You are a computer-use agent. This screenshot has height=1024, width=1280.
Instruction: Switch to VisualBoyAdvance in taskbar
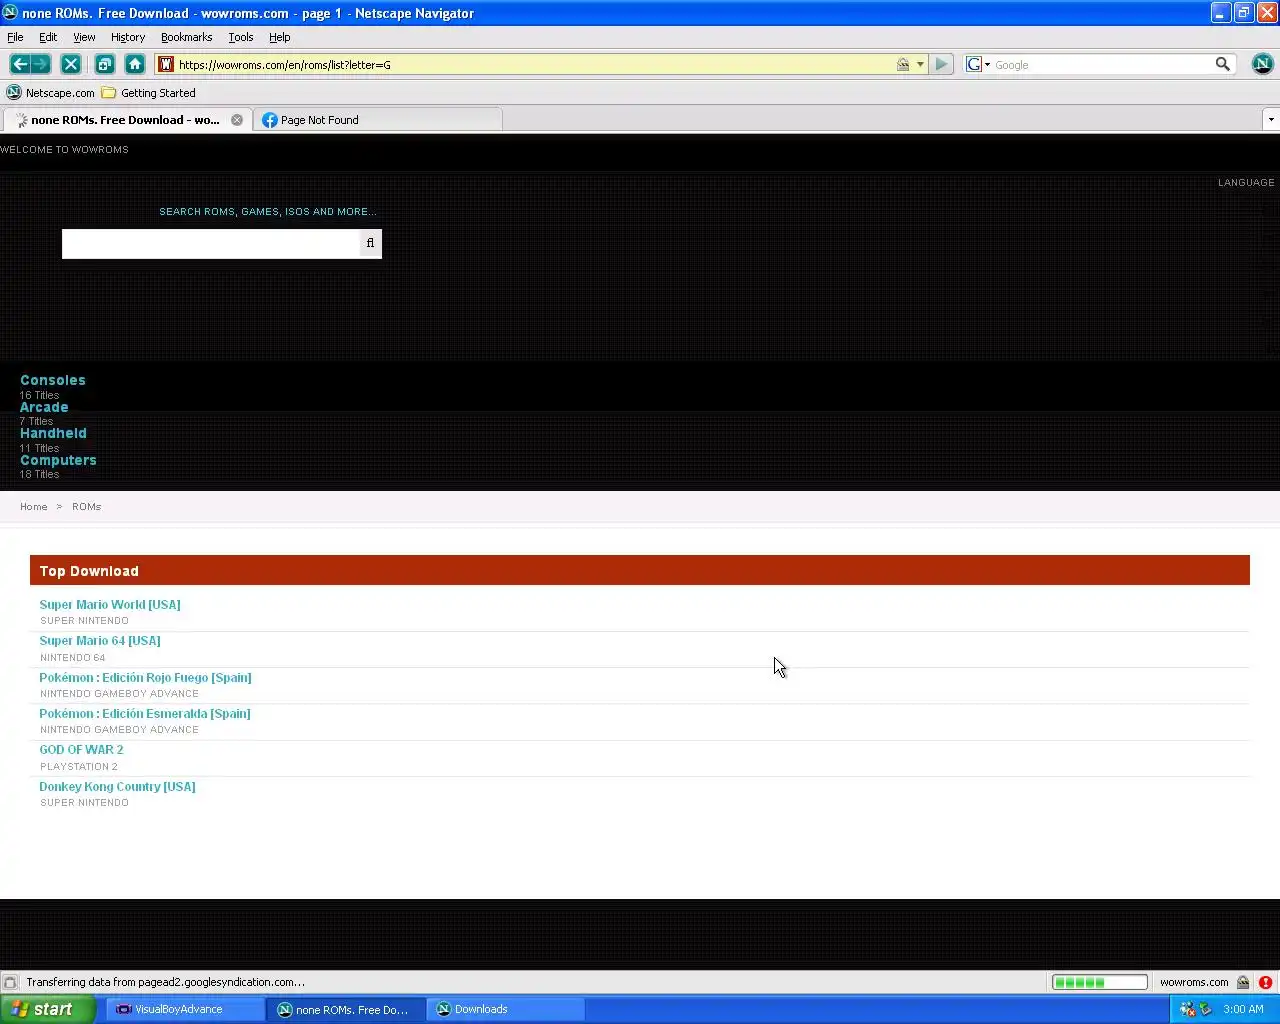pos(185,1009)
